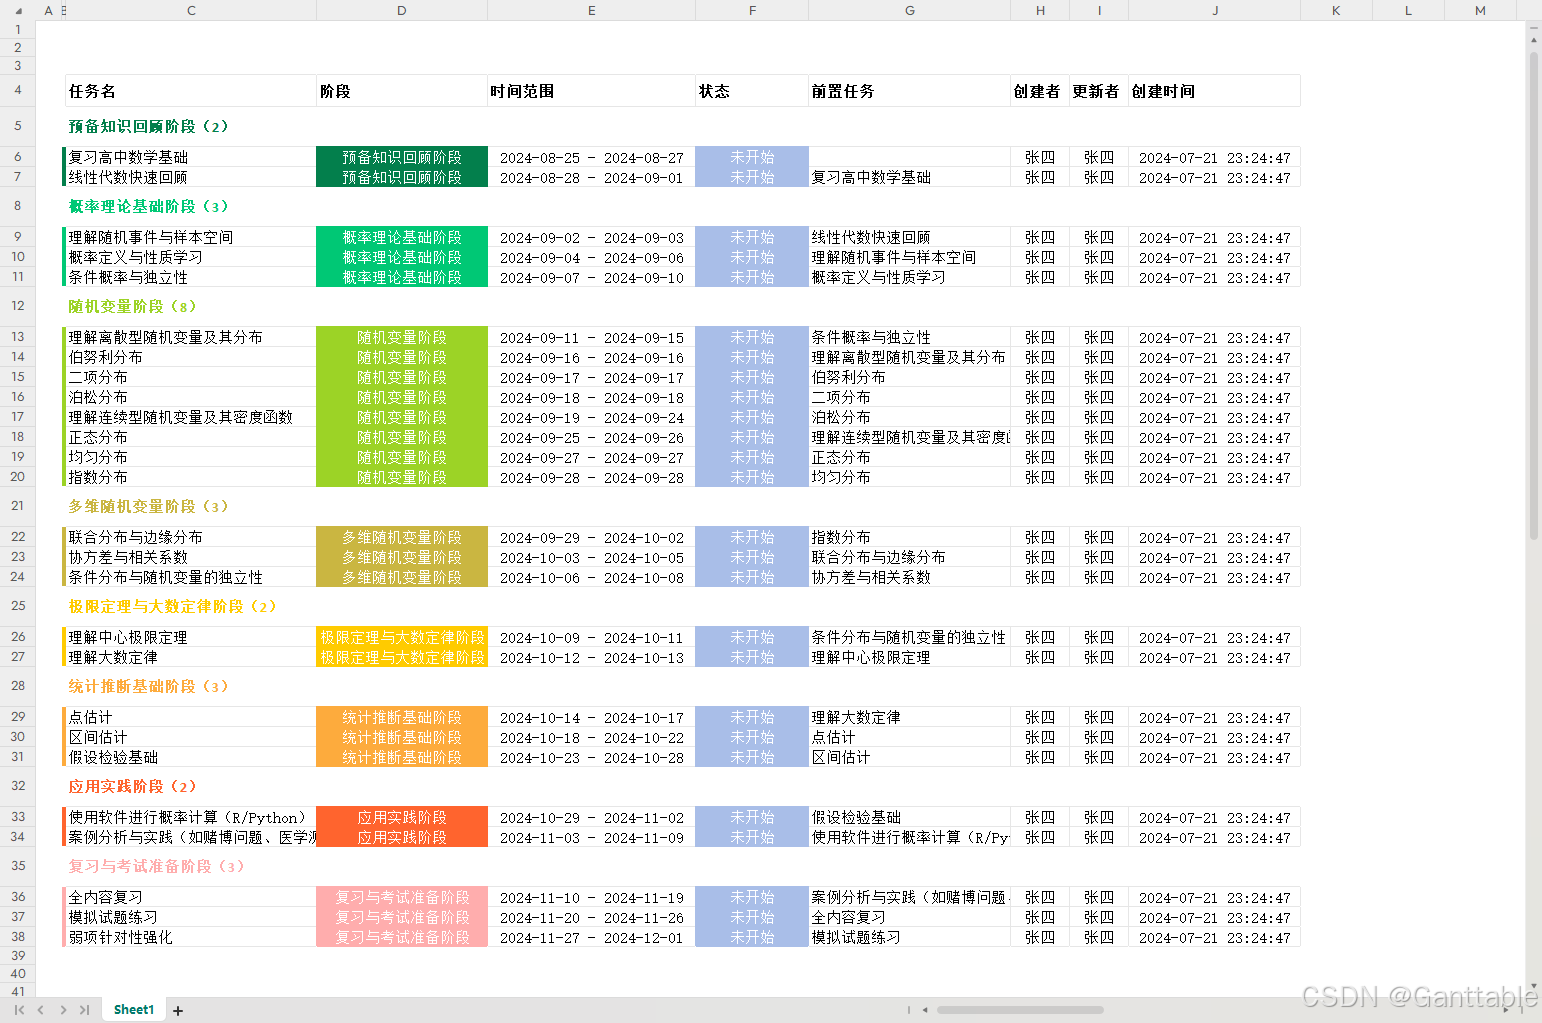Go to previous sheet arrow

41,1010
